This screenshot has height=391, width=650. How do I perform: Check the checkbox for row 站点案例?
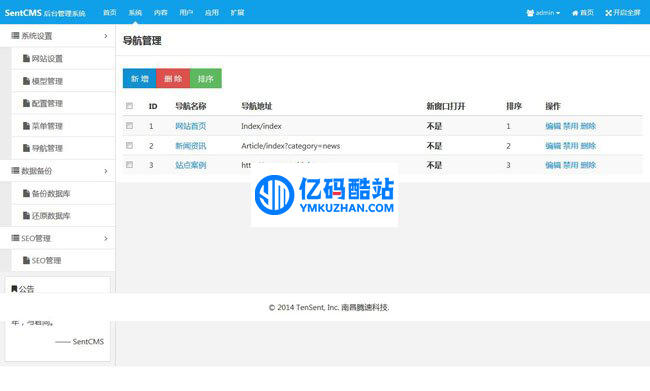pyautogui.click(x=129, y=165)
